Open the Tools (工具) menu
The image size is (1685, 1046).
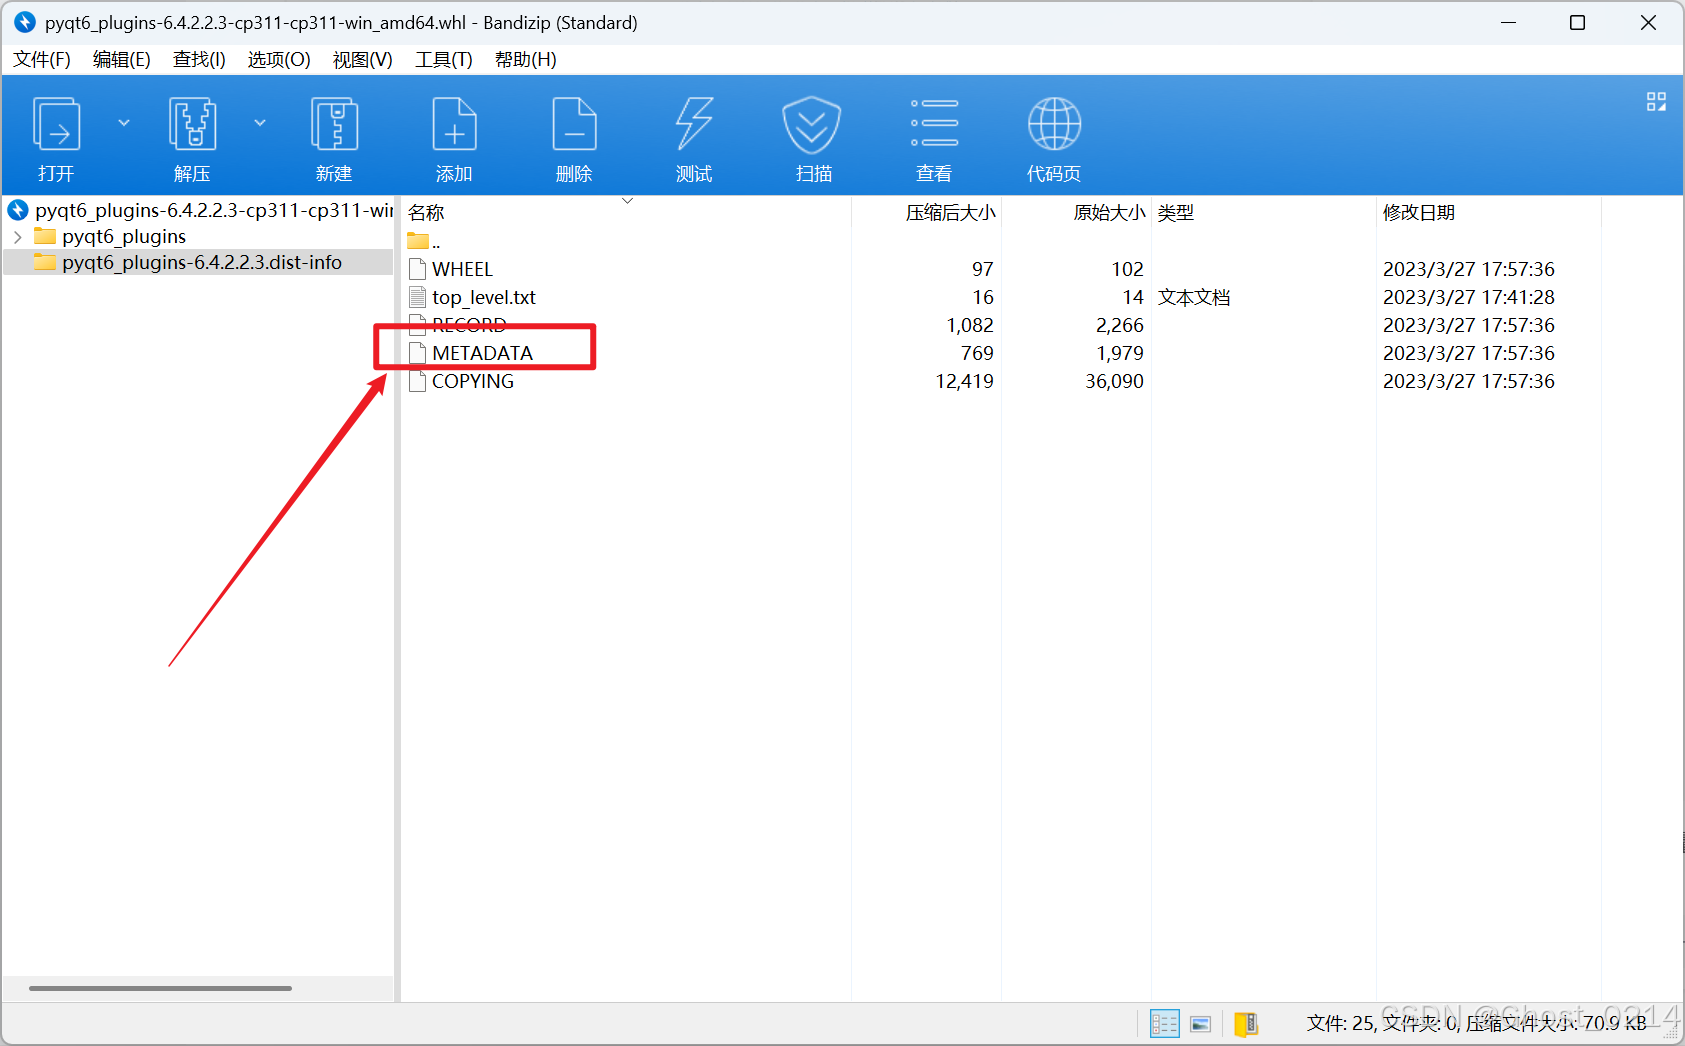coord(444,60)
